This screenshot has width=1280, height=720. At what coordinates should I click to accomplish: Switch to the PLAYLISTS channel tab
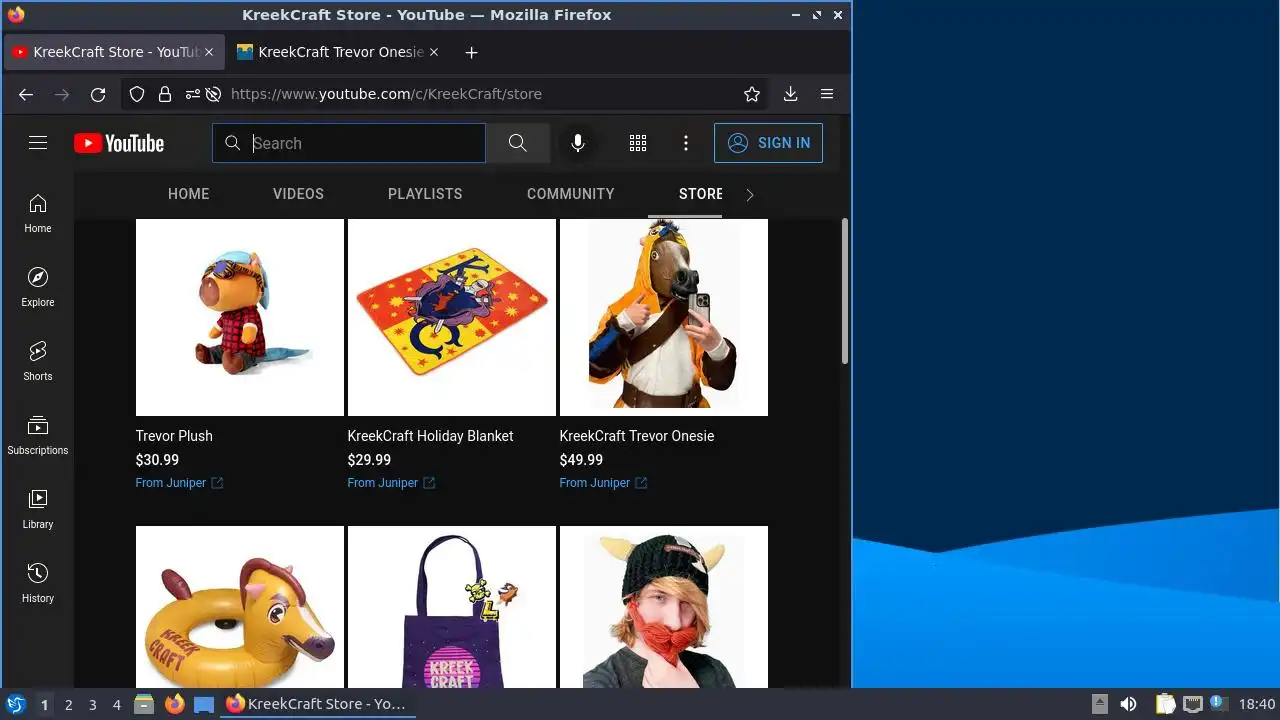tap(425, 194)
